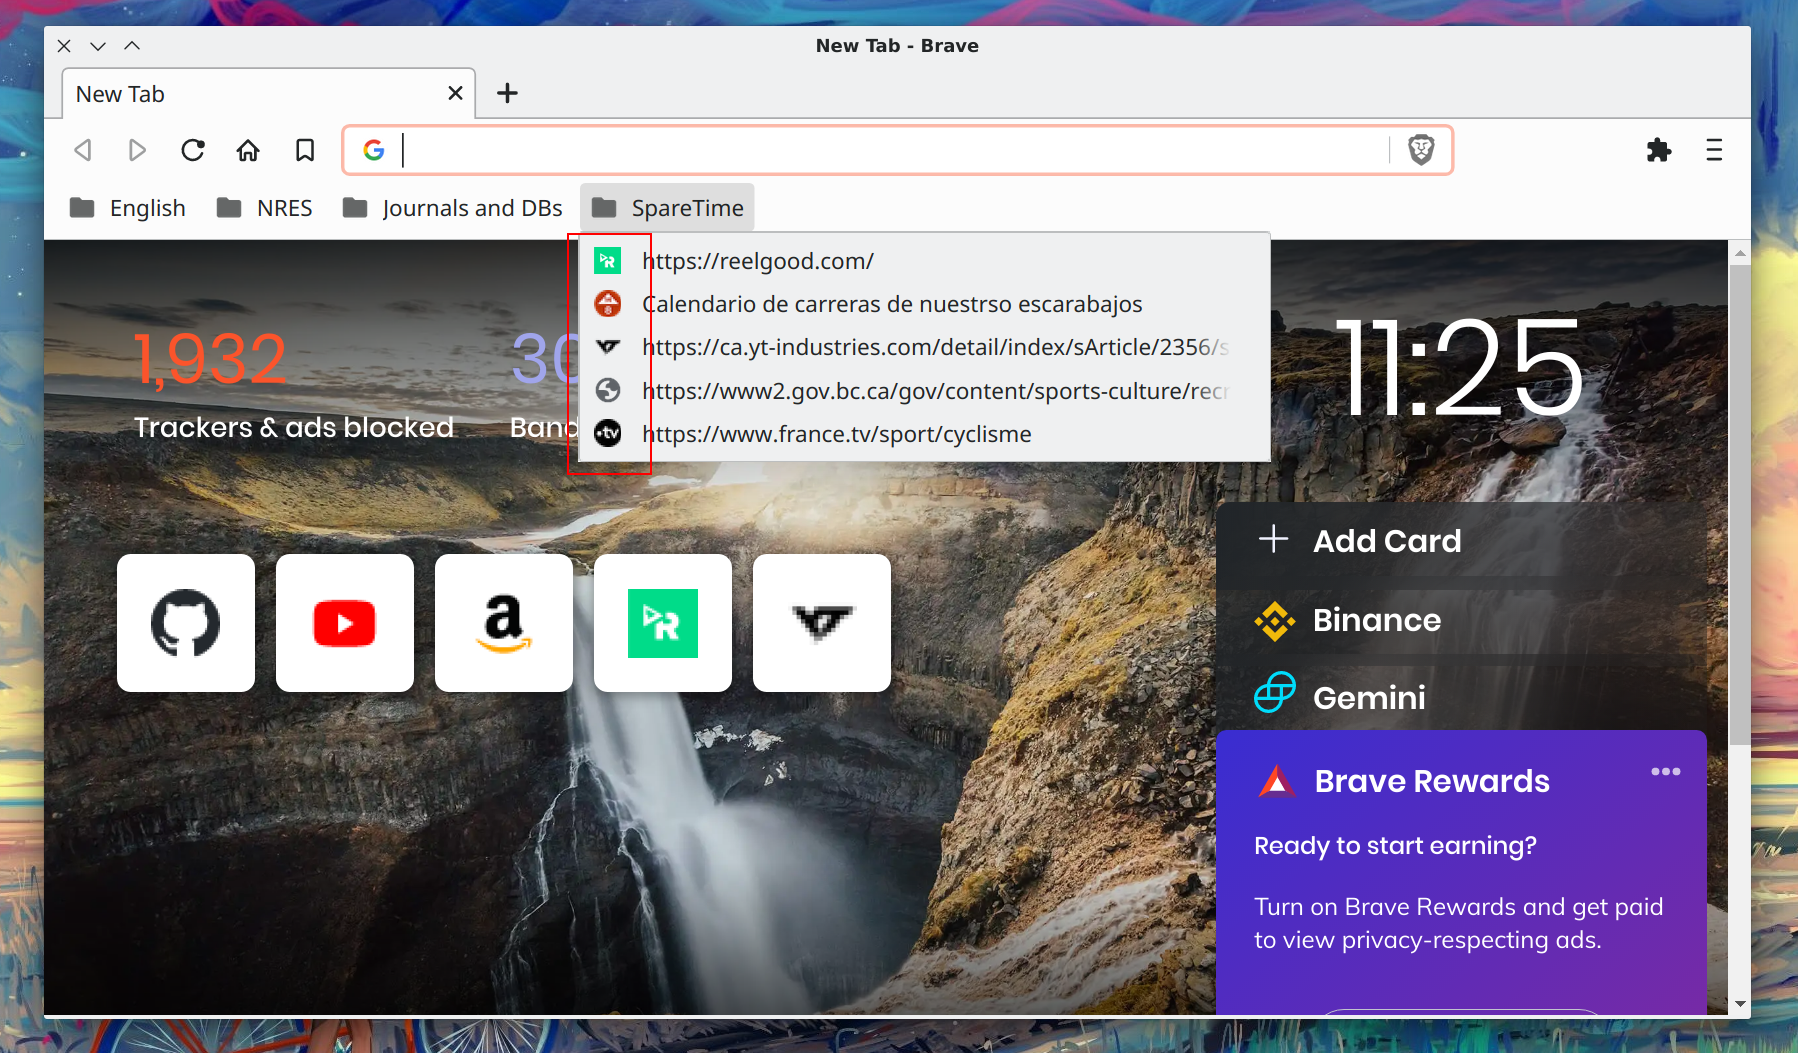This screenshot has width=1798, height=1053.
Task: Bookmark this page with the bookmark icon
Action: [x=305, y=150]
